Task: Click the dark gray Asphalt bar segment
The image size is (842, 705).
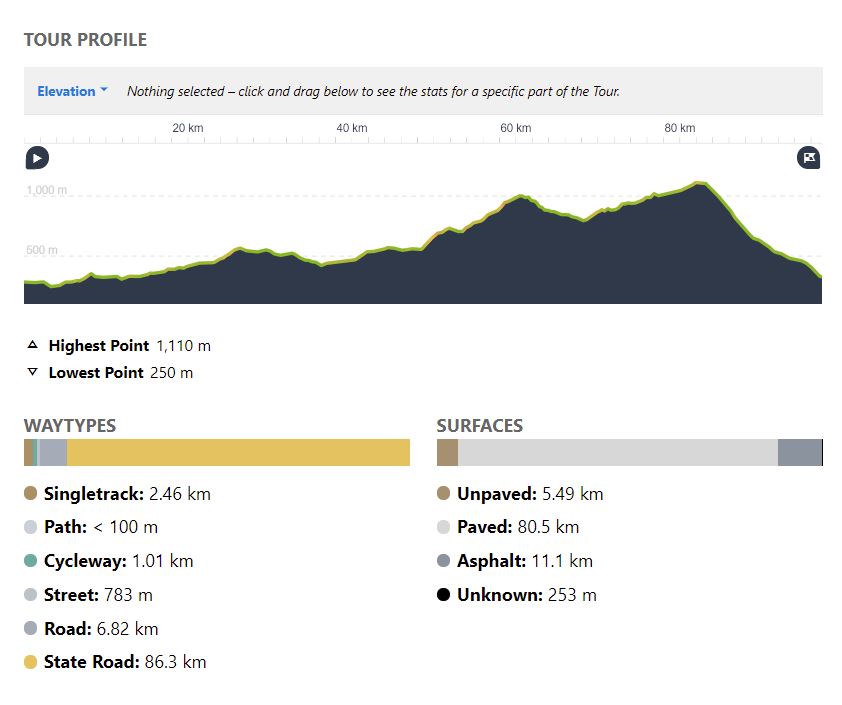Action: [799, 452]
